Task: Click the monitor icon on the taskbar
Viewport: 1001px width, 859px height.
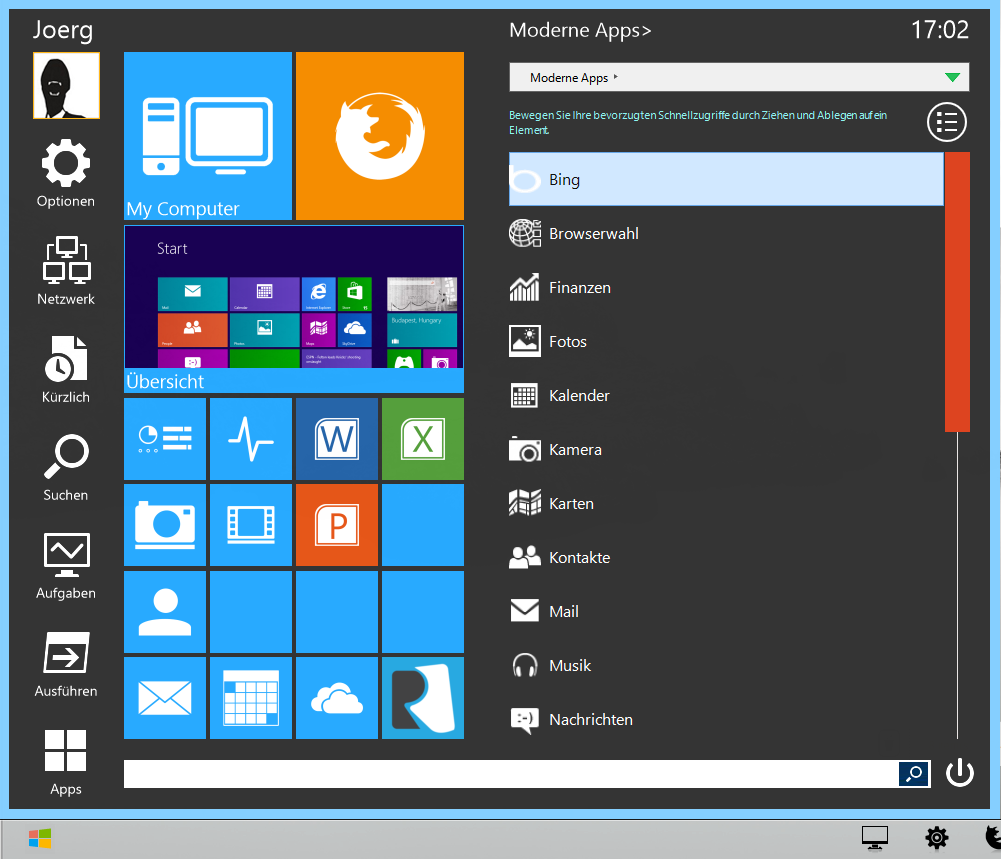Action: (875, 838)
